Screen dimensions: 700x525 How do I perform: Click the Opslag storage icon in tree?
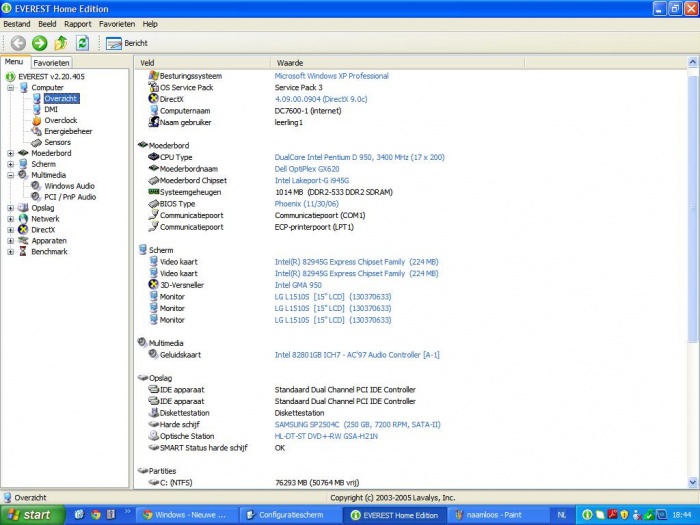(x=23, y=208)
